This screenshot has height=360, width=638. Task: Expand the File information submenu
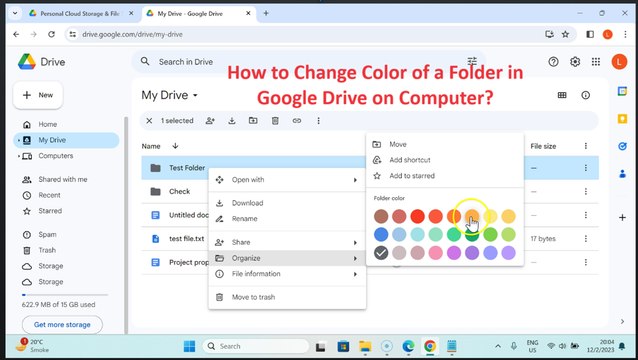click(355, 274)
